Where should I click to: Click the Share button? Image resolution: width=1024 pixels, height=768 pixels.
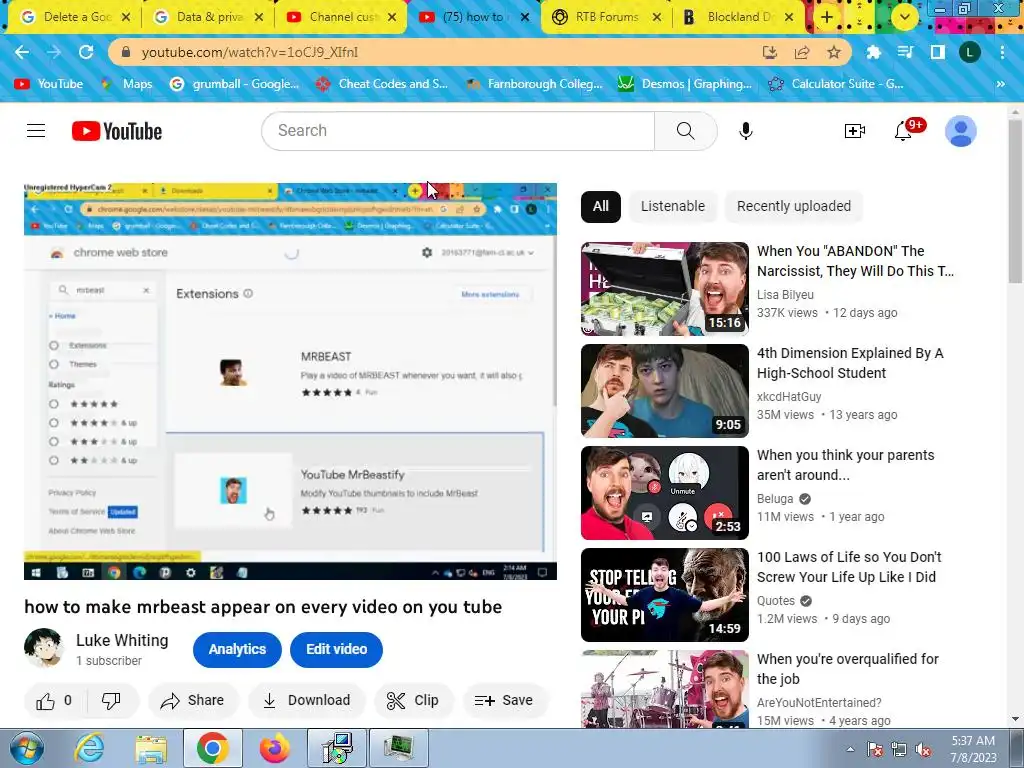pyautogui.click(x=193, y=701)
